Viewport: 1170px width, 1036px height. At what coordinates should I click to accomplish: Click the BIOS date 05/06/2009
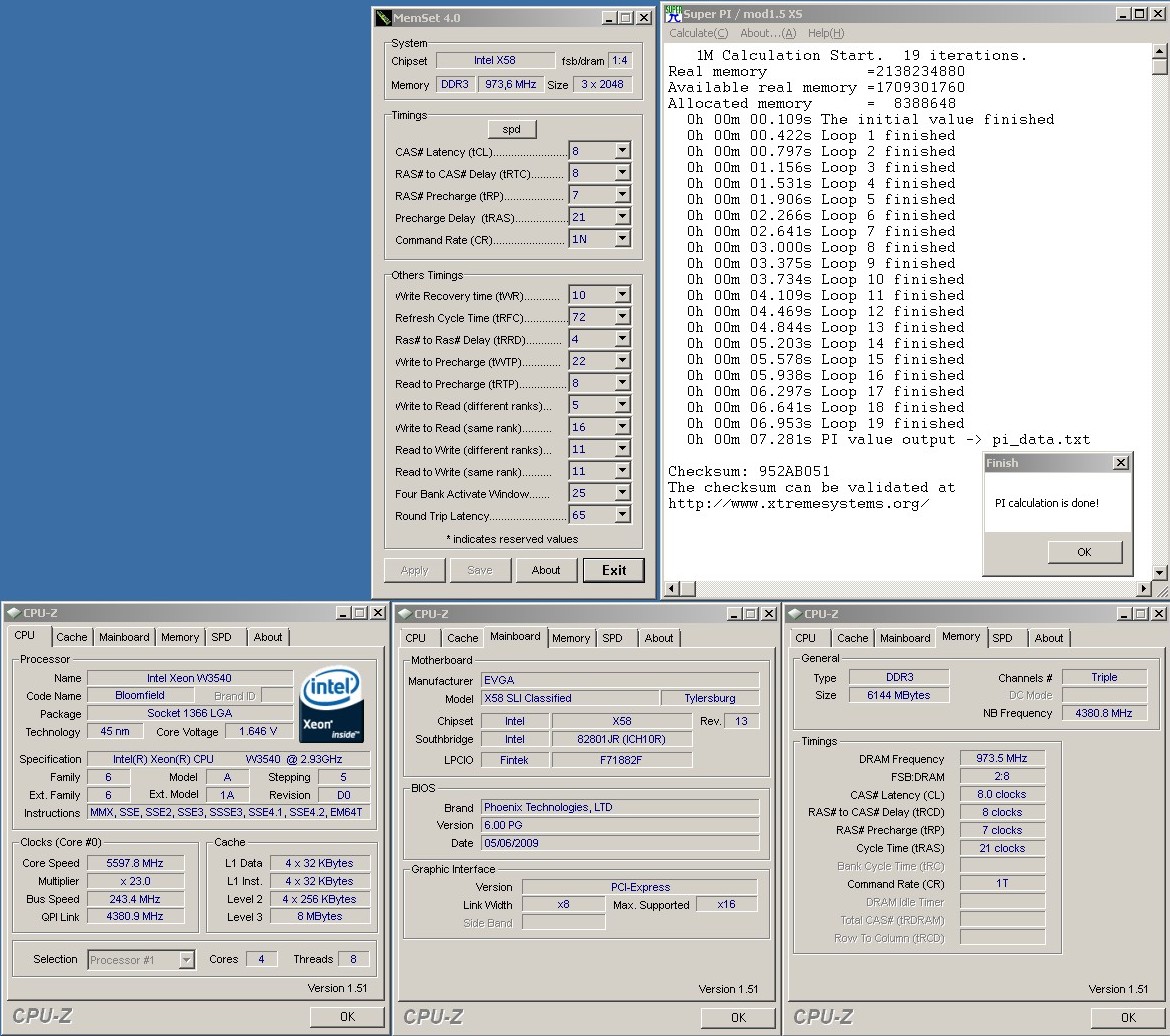coord(620,843)
